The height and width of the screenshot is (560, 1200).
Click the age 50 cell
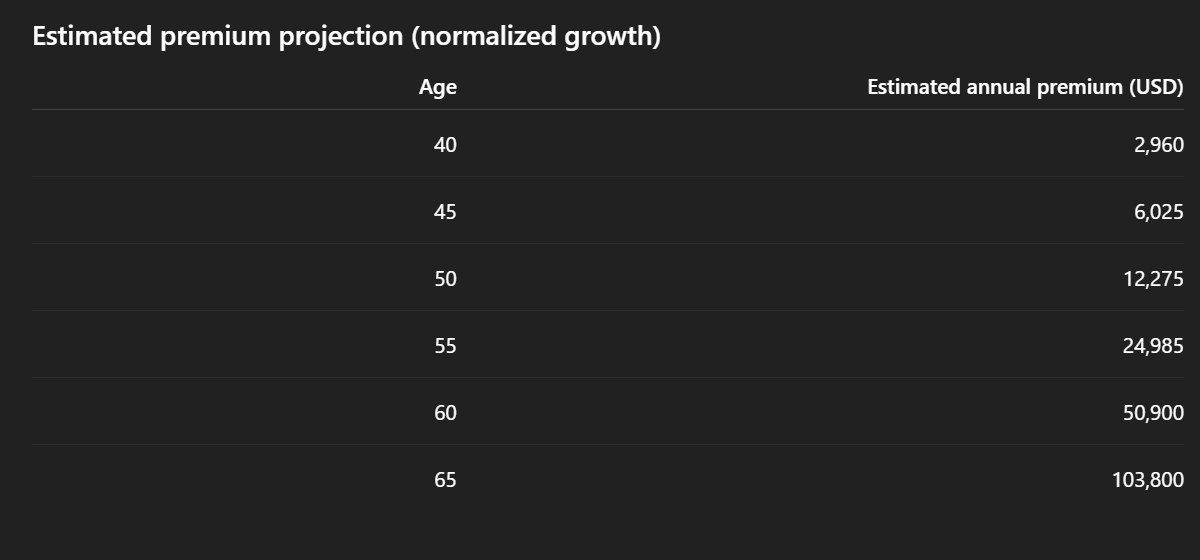(x=445, y=279)
